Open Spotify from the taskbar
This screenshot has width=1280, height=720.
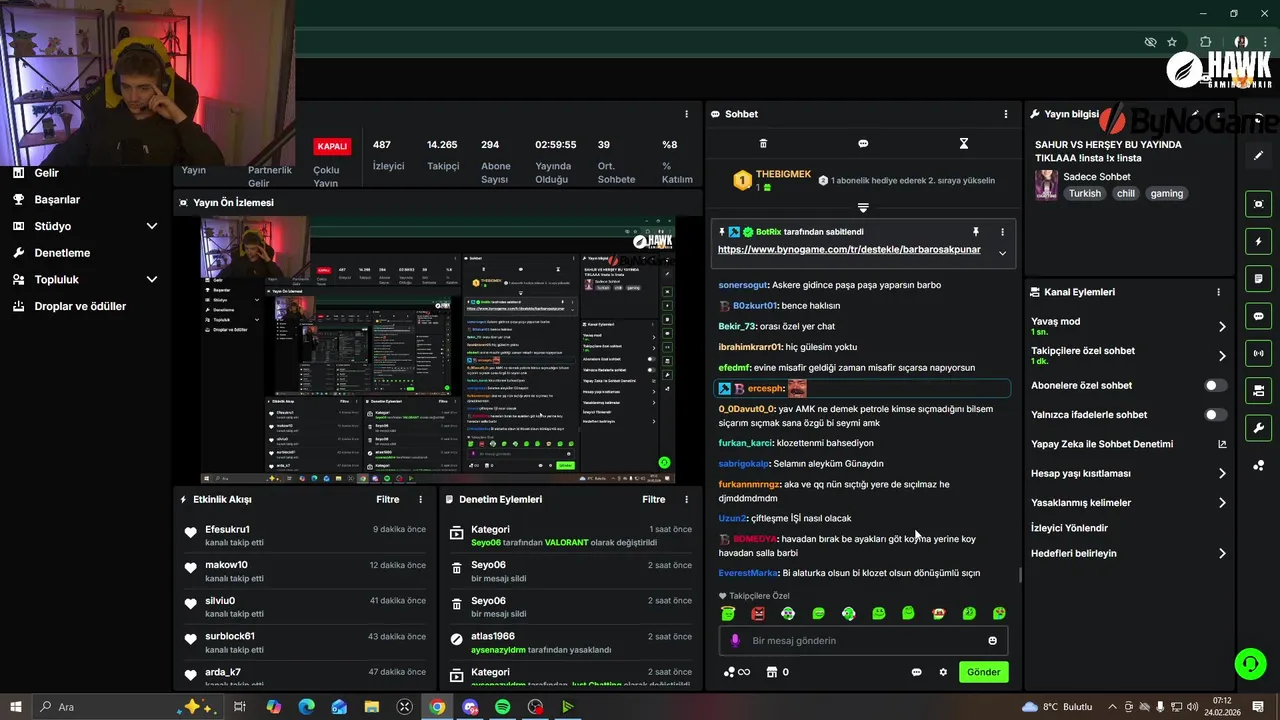[503, 707]
